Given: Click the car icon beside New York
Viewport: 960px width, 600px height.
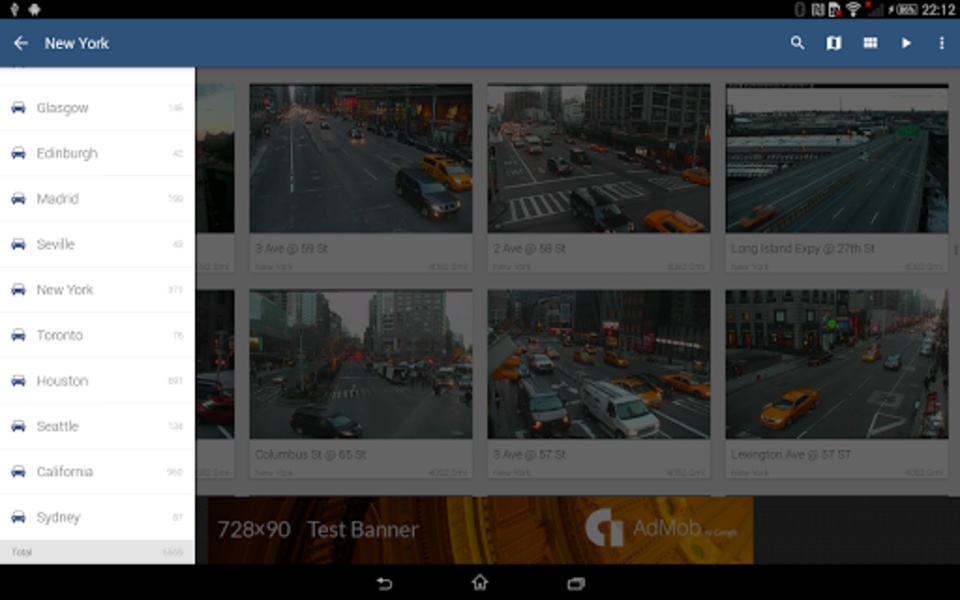Looking at the screenshot, I should (x=18, y=290).
